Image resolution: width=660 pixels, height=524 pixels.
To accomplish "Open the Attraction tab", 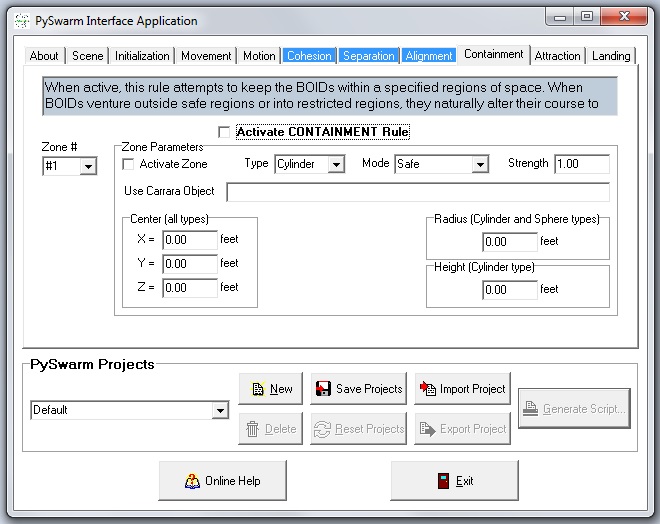I will click(x=557, y=56).
